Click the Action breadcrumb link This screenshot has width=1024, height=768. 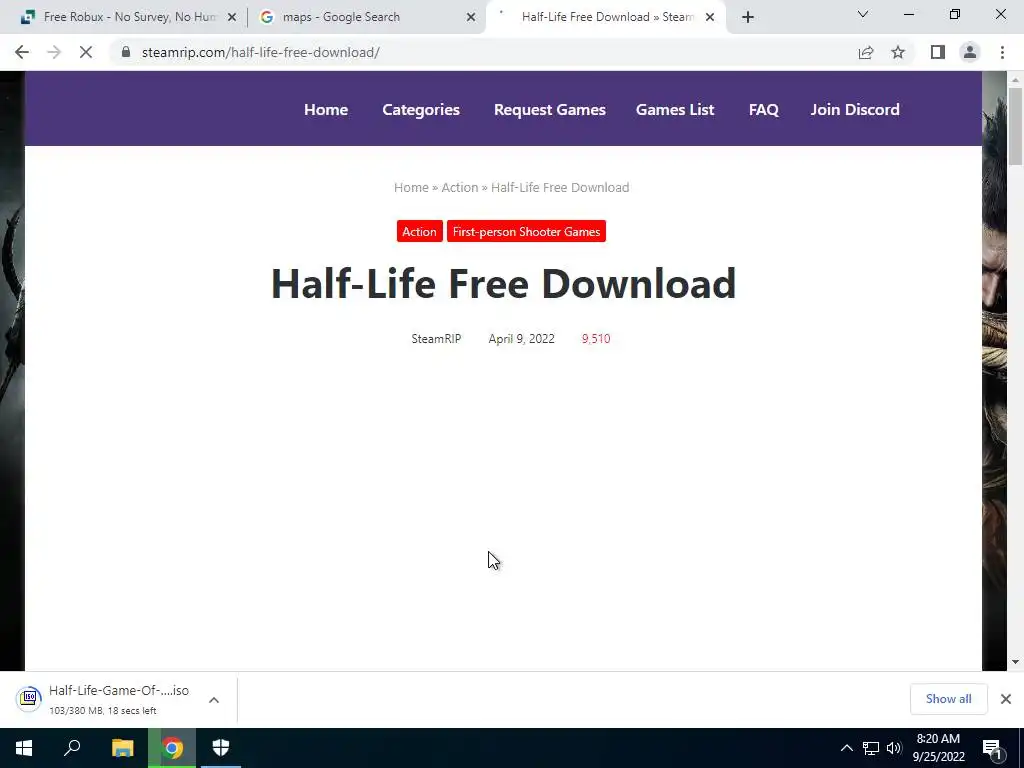pos(460,187)
